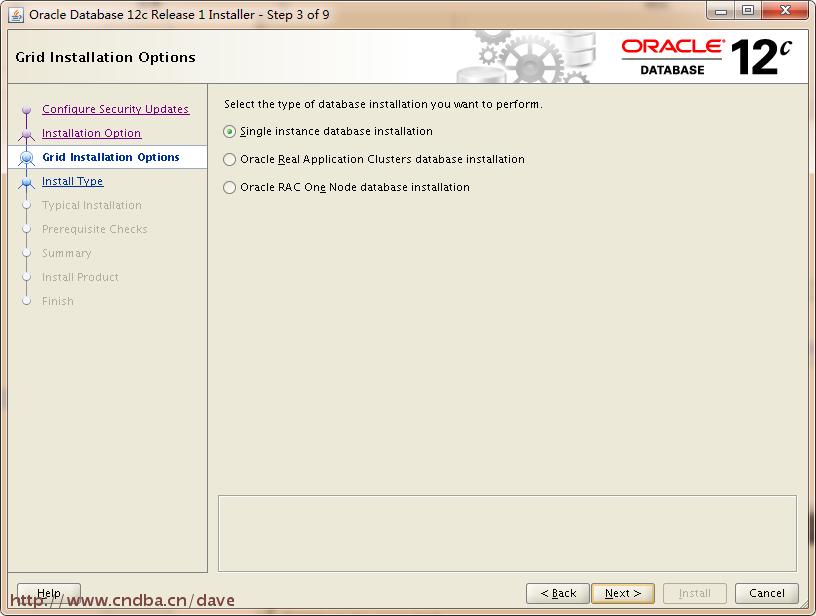Click the Summary step label
The width and height of the screenshot is (816, 616).
67,253
